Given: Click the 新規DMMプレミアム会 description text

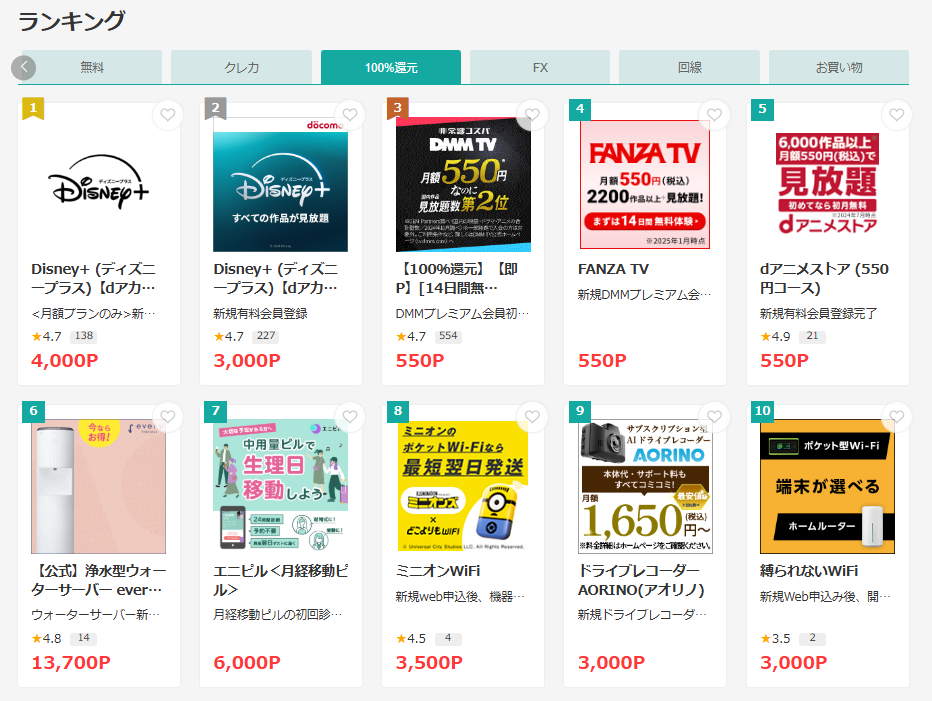Looking at the screenshot, I should click(x=645, y=294).
